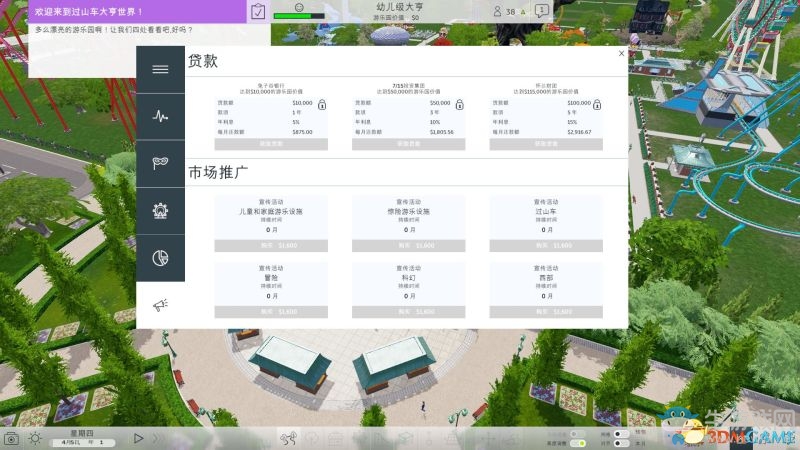Buy the 科幻 theme campaign
800x450 pixels.
tap(408, 312)
